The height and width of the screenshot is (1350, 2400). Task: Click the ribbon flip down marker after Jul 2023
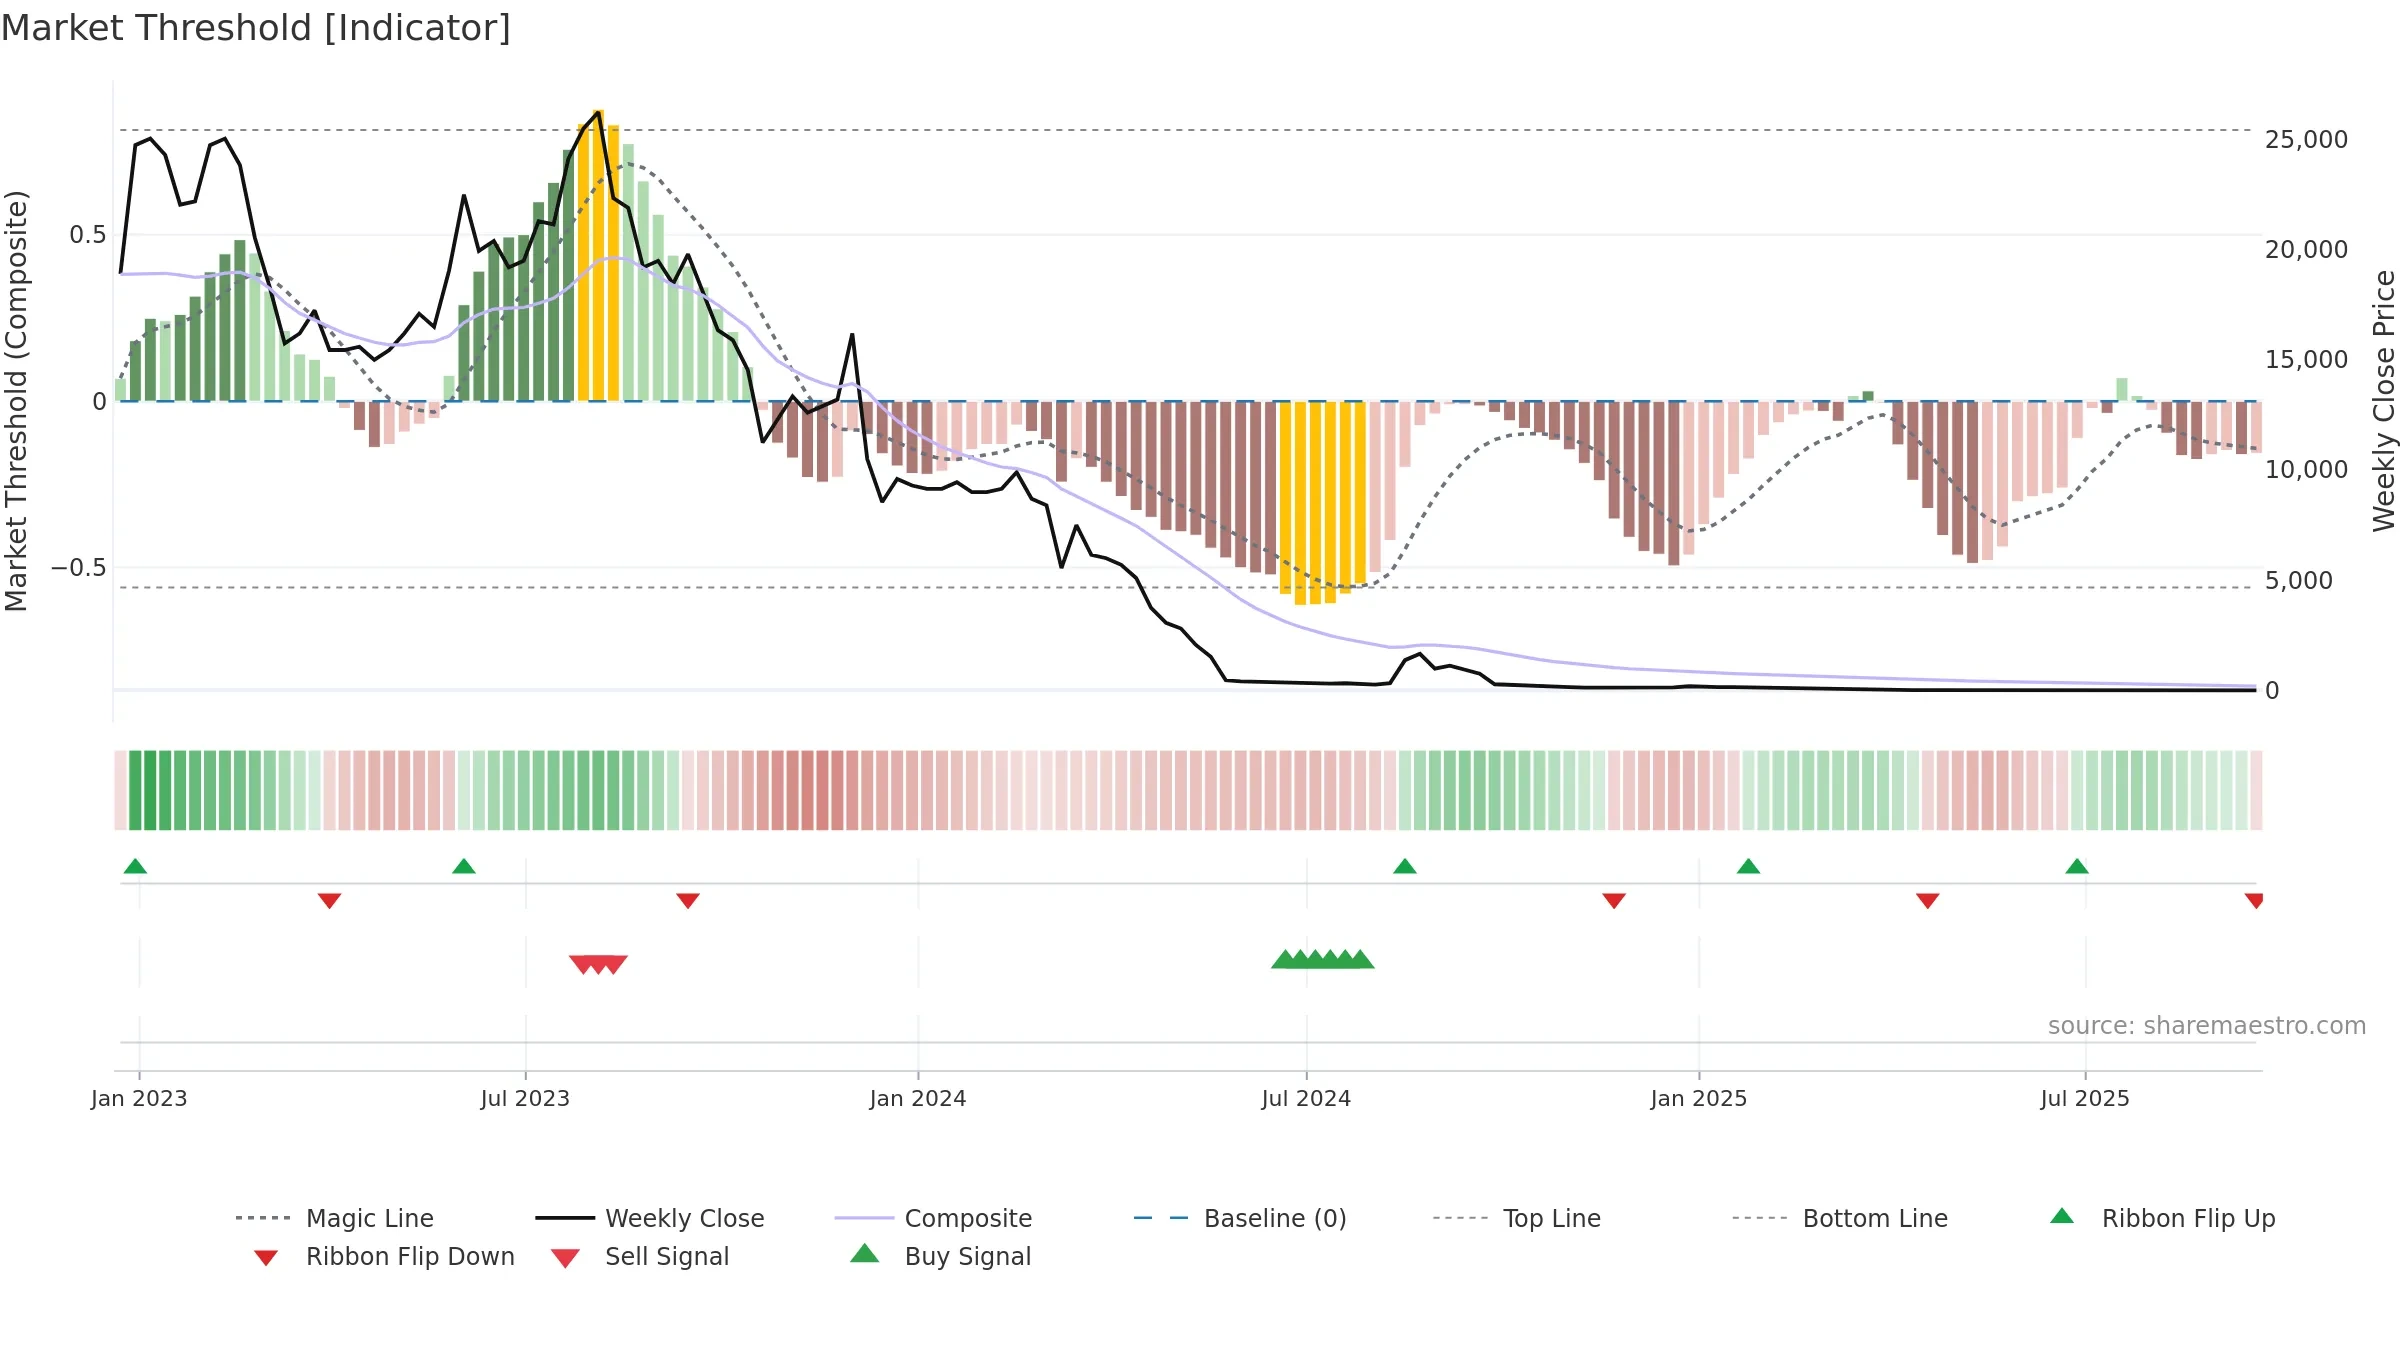coord(688,901)
